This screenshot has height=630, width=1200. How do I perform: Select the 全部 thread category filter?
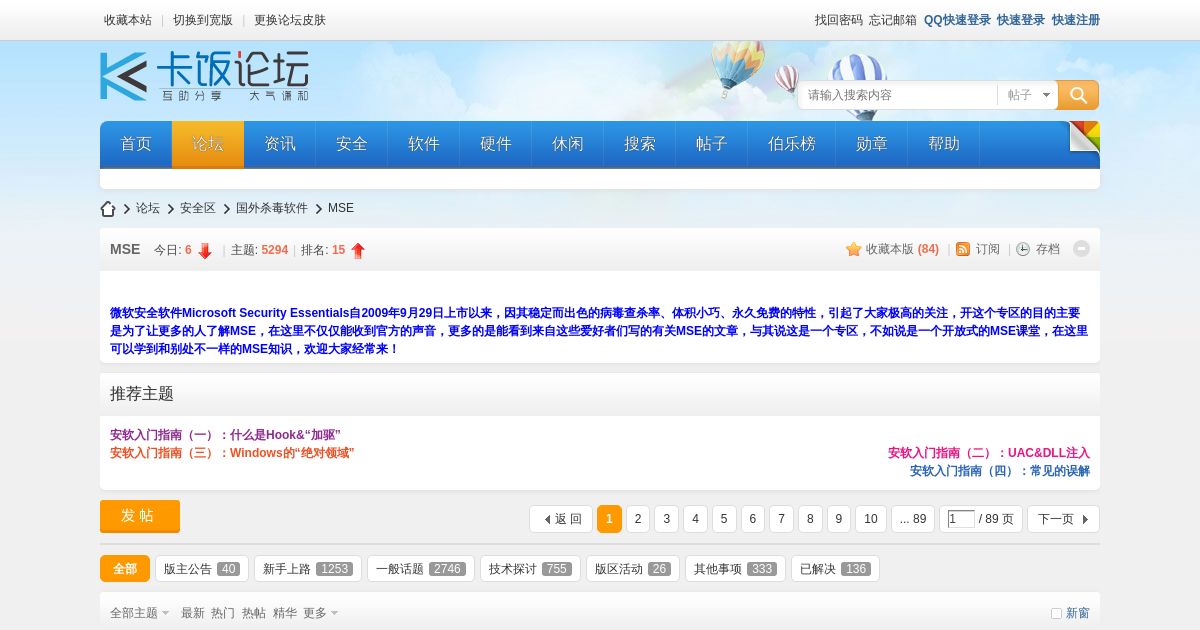(x=125, y=569)
